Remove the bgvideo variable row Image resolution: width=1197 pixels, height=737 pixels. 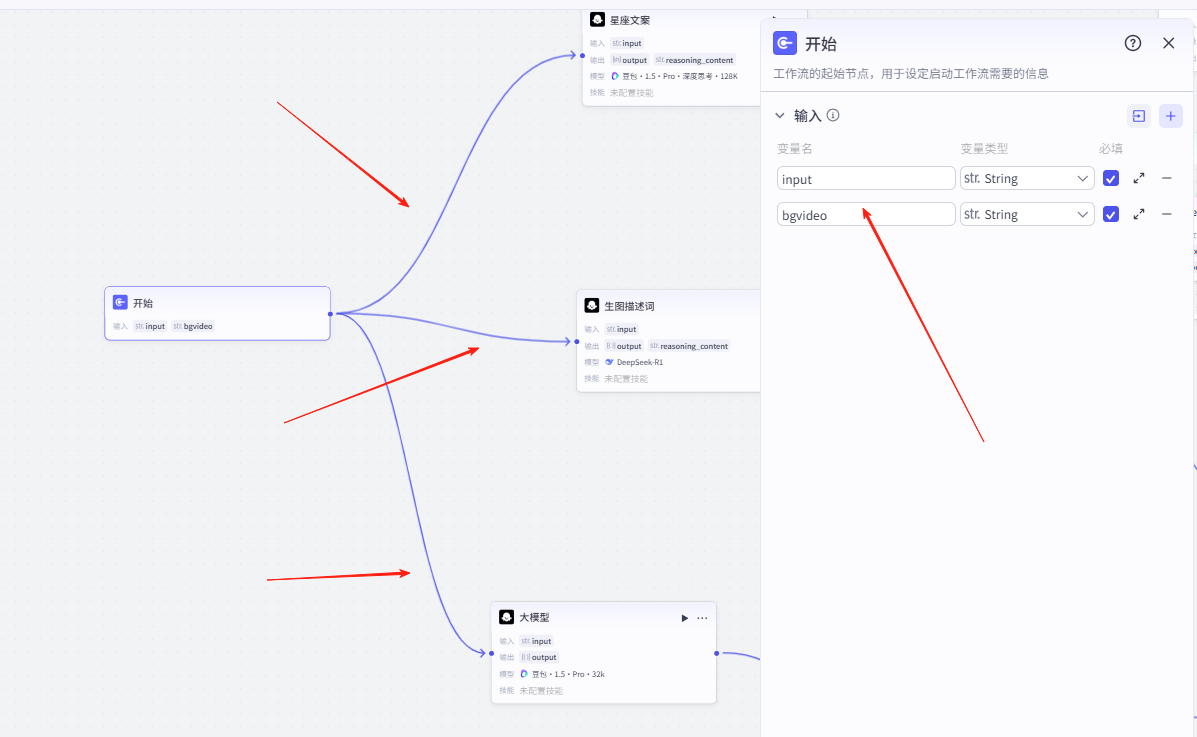(1166, 214)
